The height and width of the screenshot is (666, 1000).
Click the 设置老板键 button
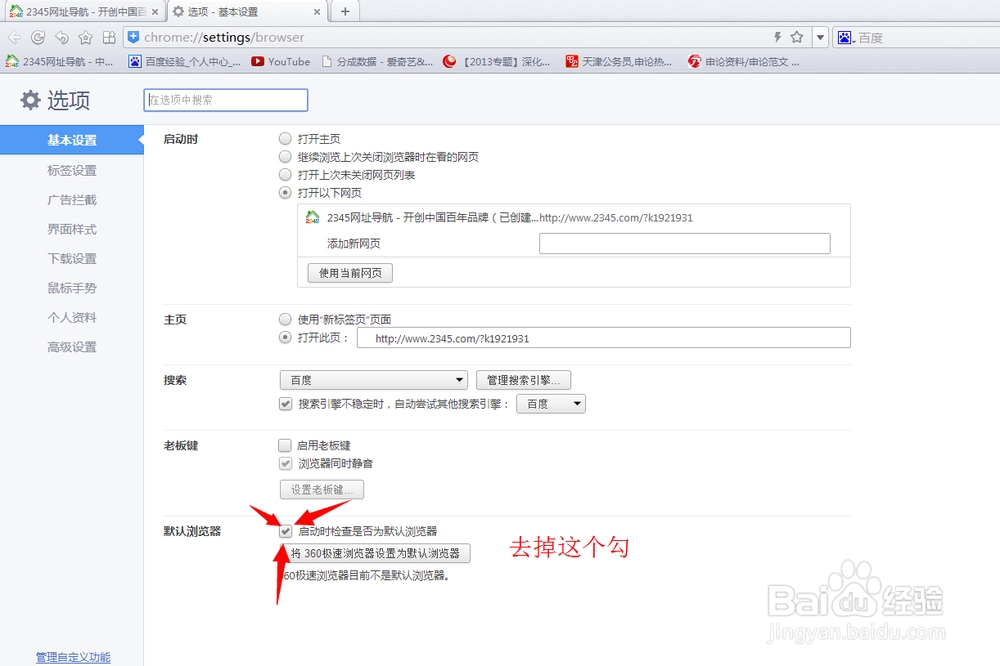pyautogui.click(x=322, y=490)
